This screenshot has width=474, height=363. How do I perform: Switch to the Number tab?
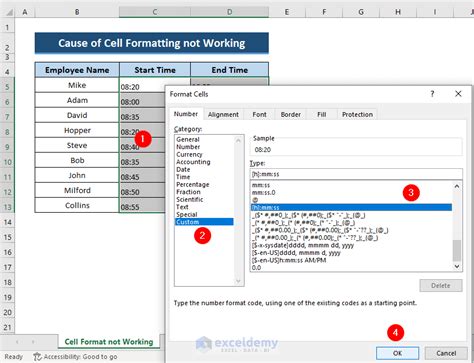pos(186,114)
